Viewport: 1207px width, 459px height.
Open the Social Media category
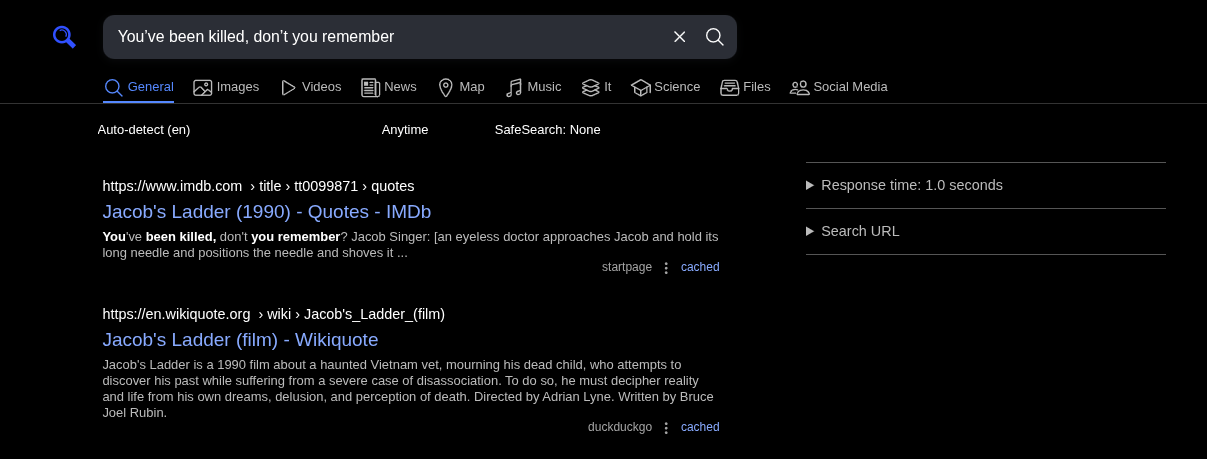[x=838, y=87]
